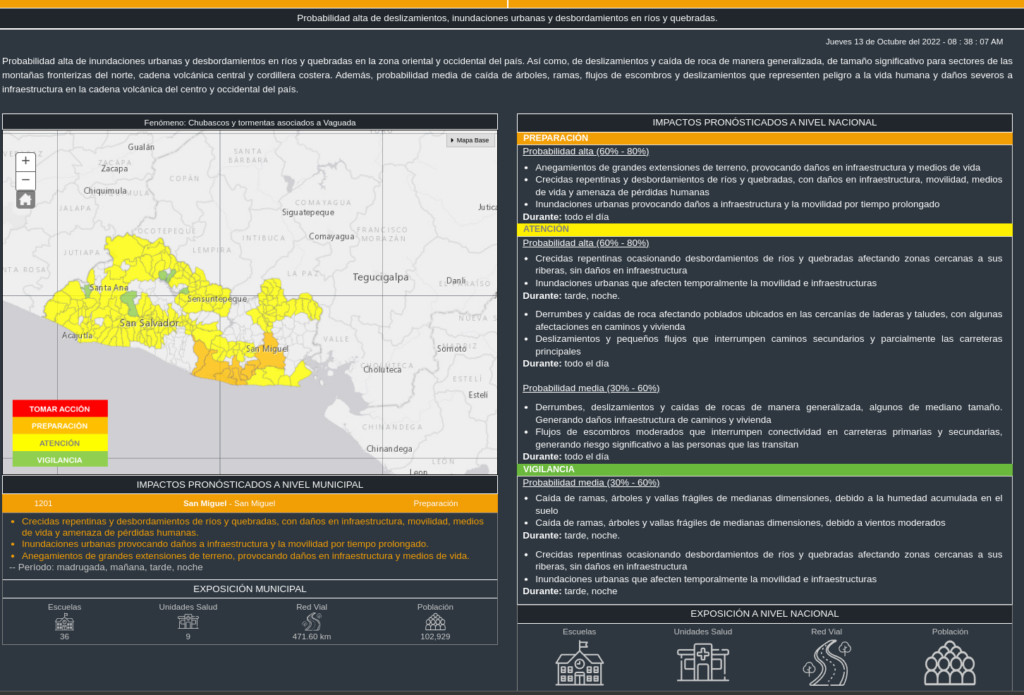Expand the Mapa Base selector

[470, 140]
